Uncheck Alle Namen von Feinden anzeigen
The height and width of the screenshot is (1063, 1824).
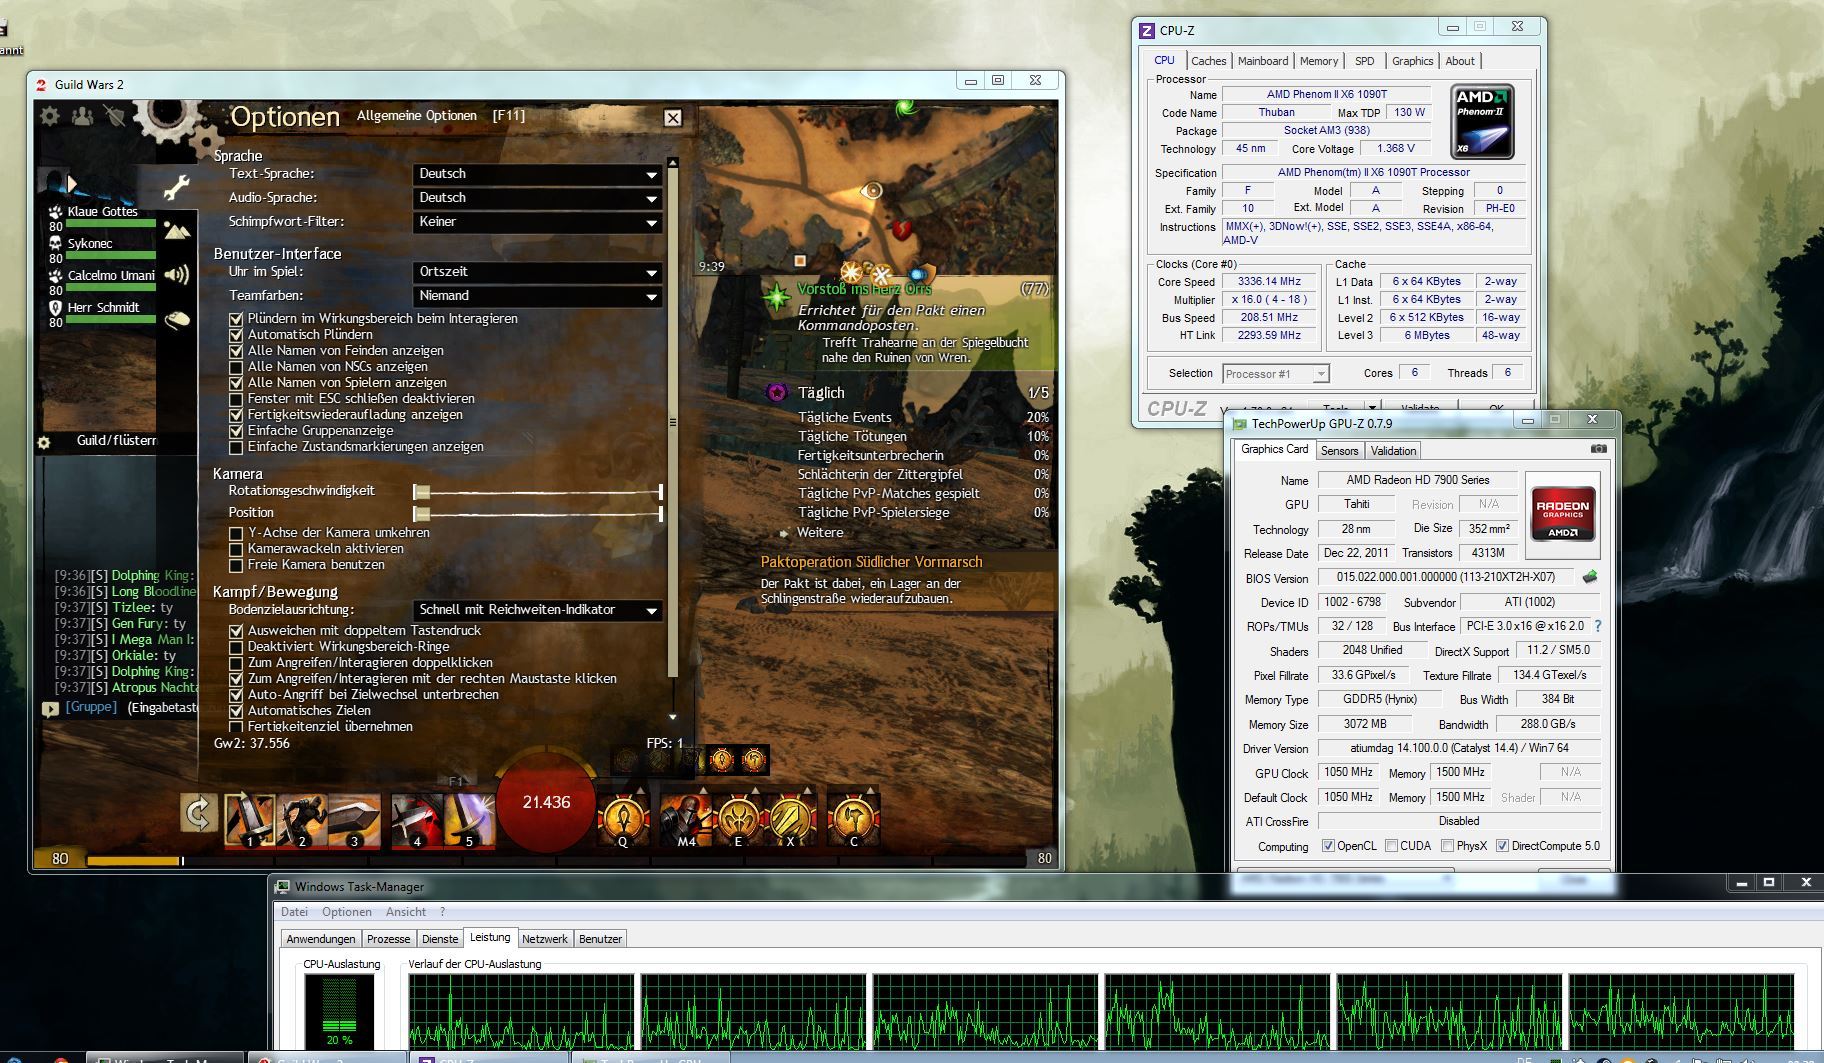pos(236,351)
